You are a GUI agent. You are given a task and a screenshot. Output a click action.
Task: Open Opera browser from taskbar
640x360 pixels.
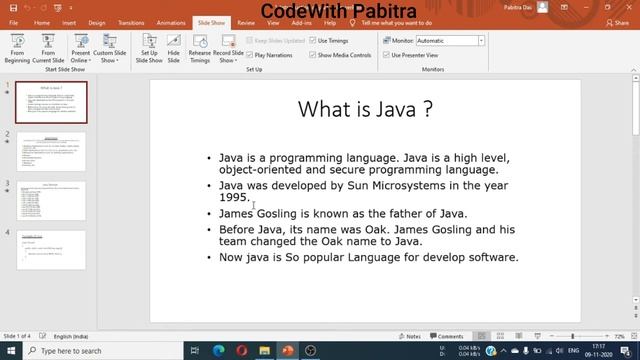(x=242, y=351)
